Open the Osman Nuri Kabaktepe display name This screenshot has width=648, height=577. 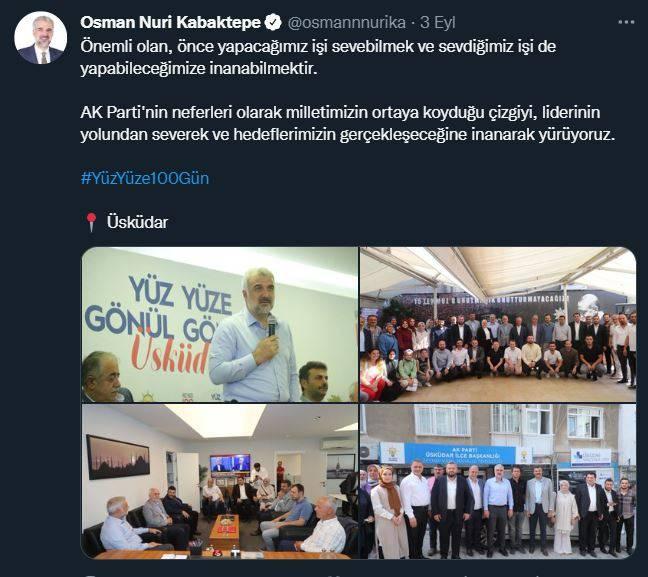click(x=170, y=22)
